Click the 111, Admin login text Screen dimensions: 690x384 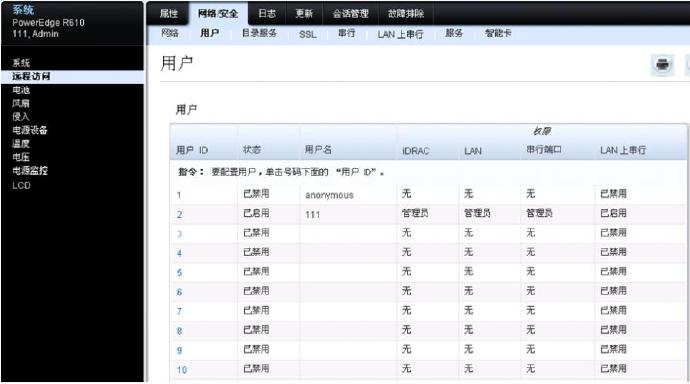tap(35, 33)
